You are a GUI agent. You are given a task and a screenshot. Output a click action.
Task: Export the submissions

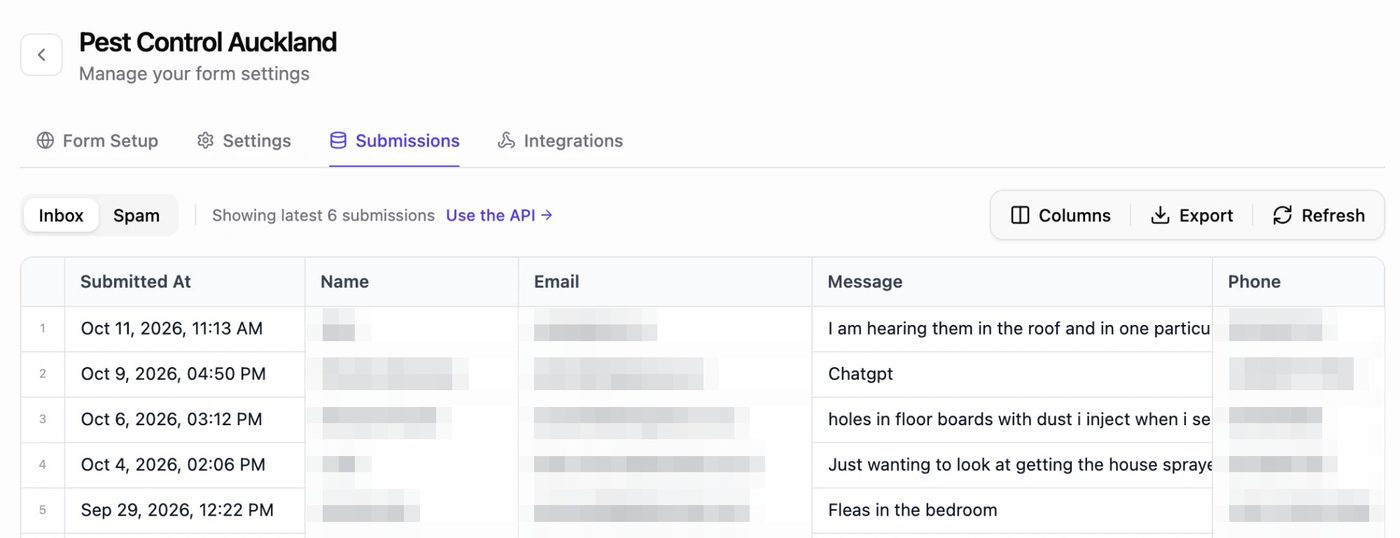(1192, 215)
